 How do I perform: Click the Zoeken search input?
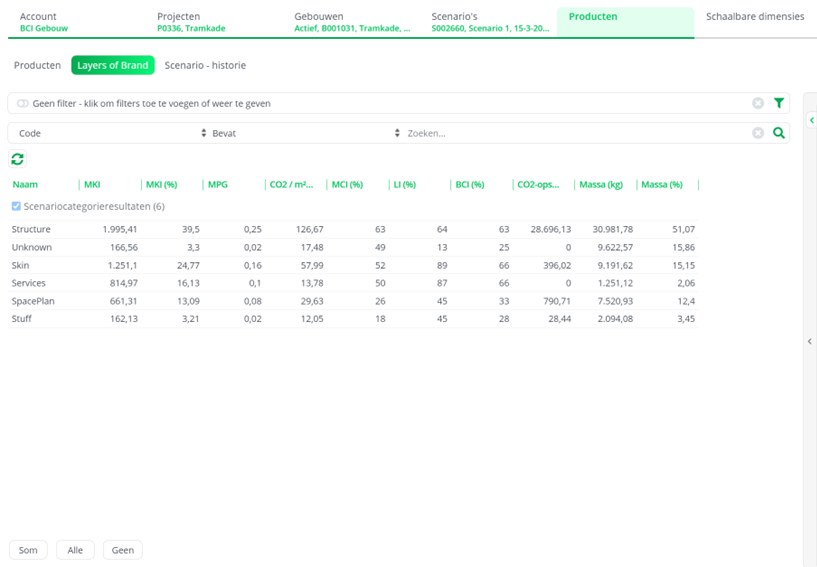576,133
